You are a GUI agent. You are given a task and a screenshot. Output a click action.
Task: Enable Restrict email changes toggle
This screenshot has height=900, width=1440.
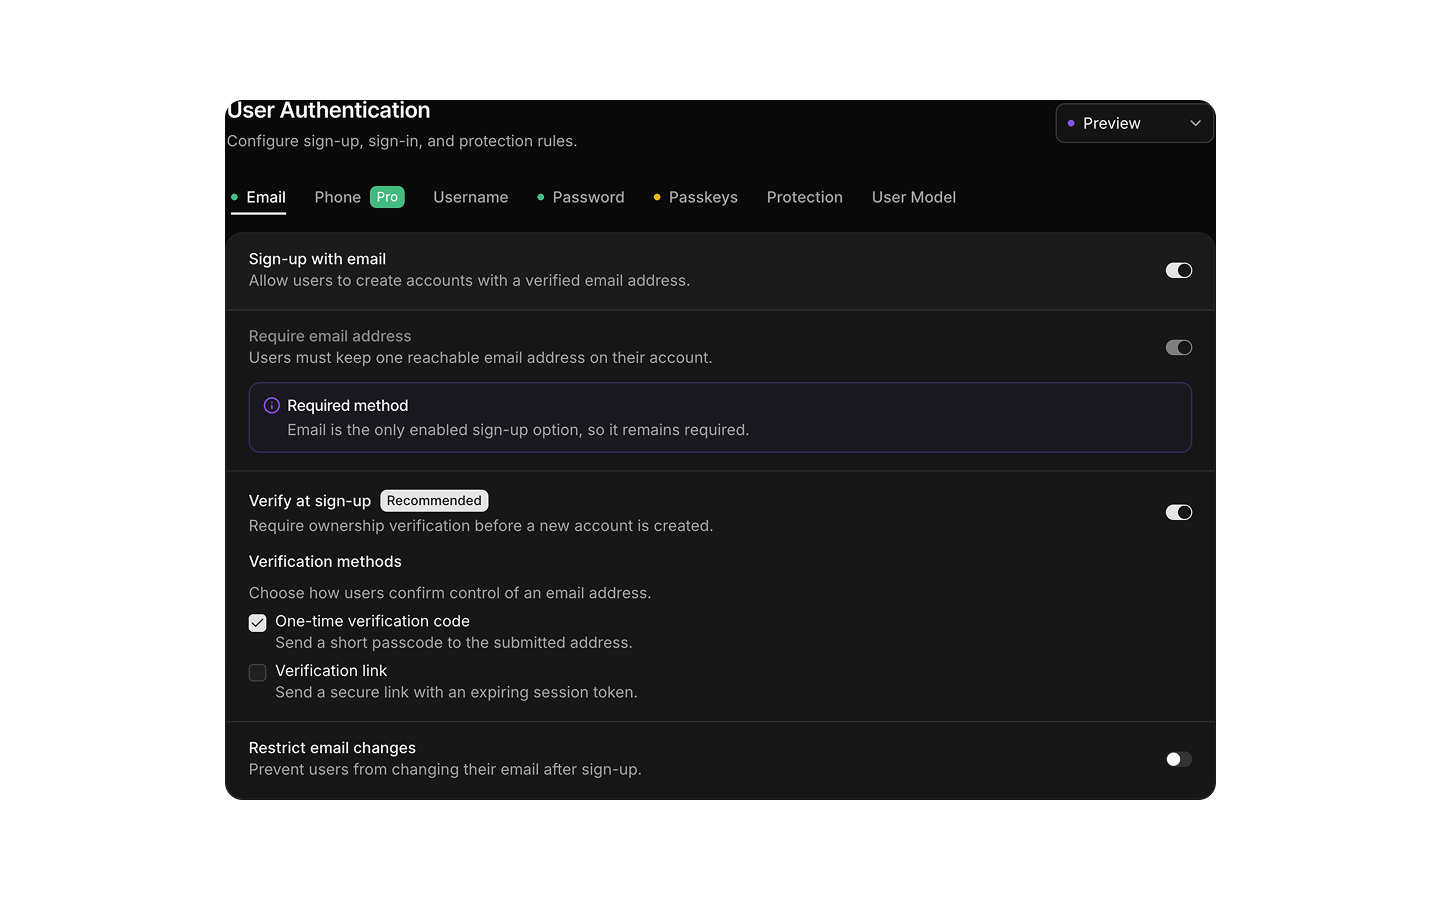1179,759
